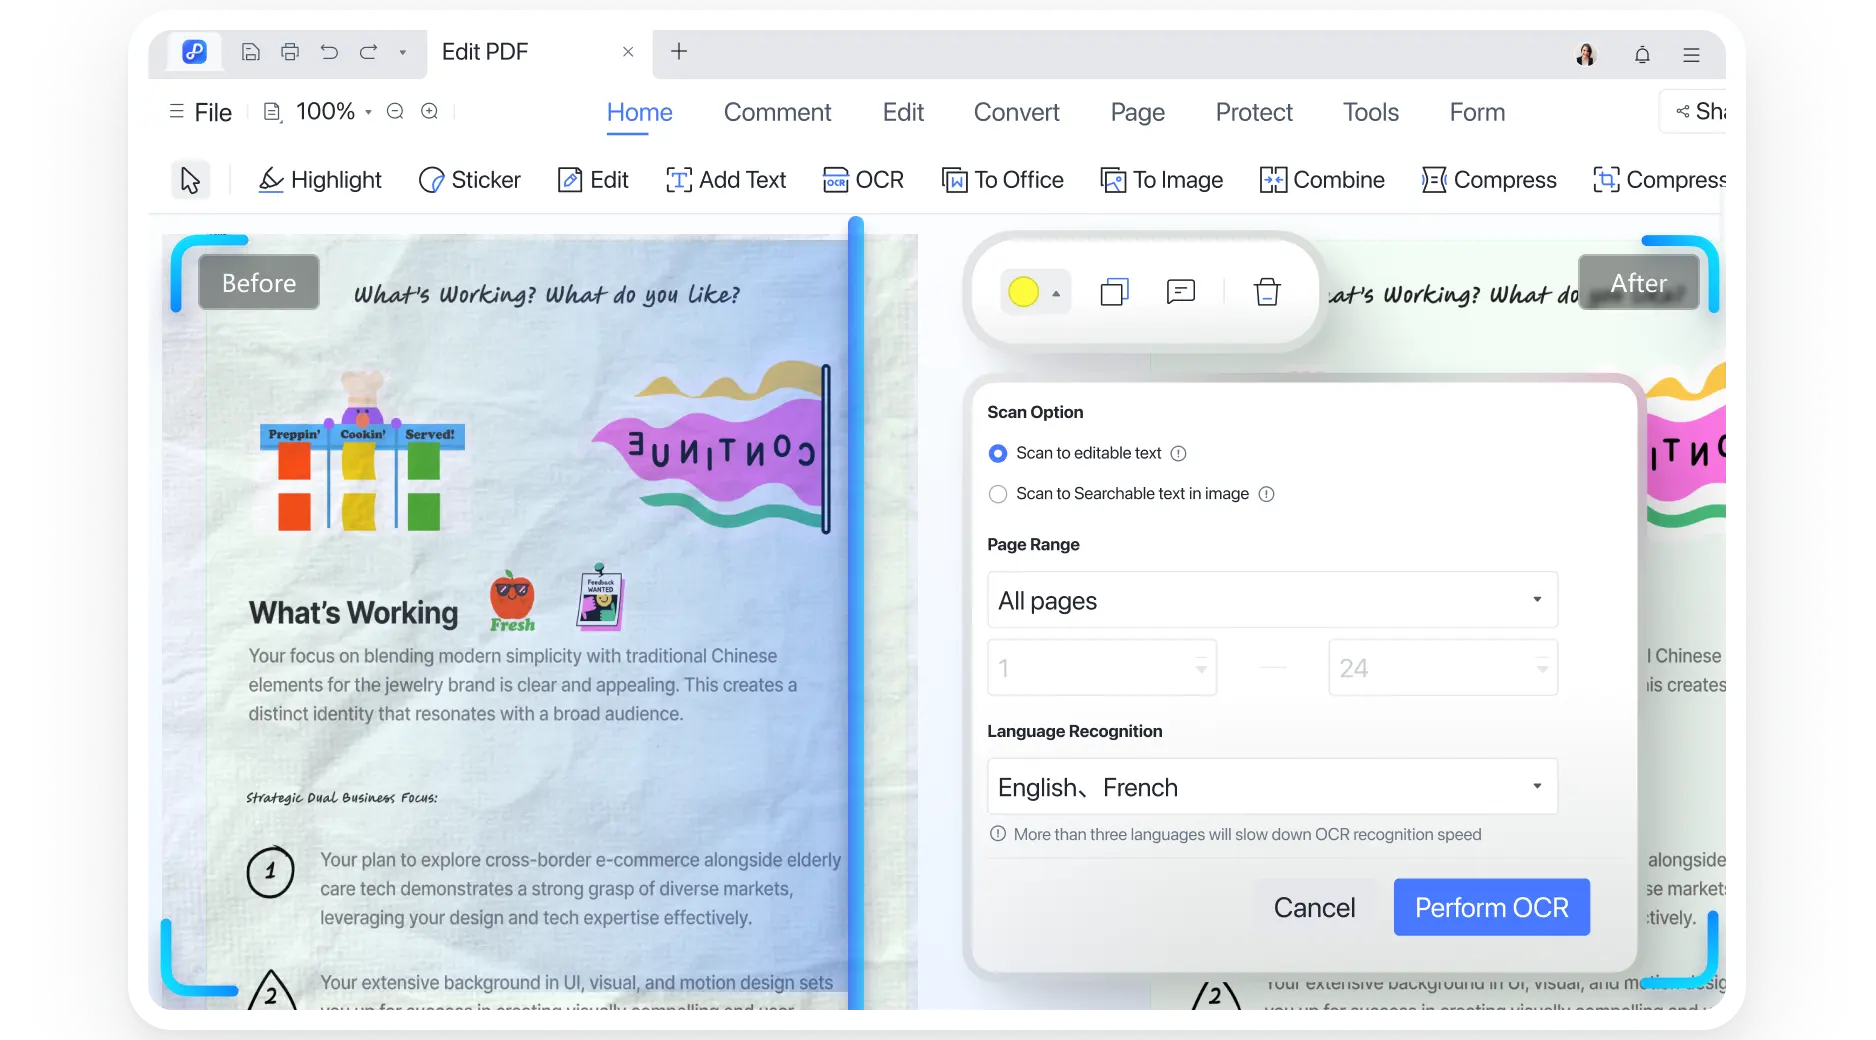Open the File menu
The height and width of the screenshot is (1040, 1876).
(x=201, y=112)
